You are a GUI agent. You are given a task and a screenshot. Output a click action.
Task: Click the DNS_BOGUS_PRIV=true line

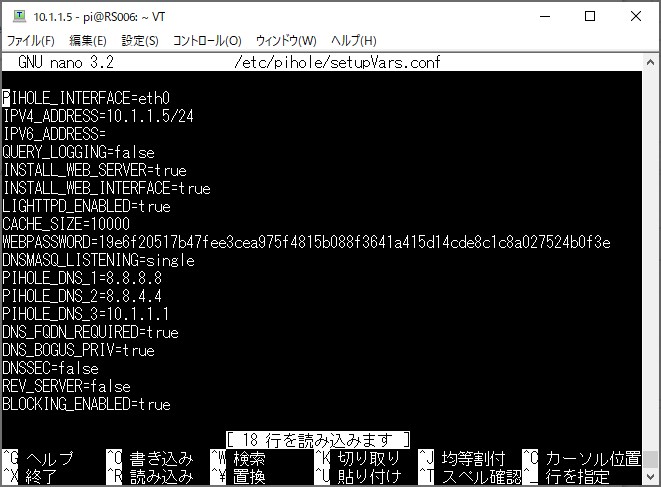coord(78,350)
